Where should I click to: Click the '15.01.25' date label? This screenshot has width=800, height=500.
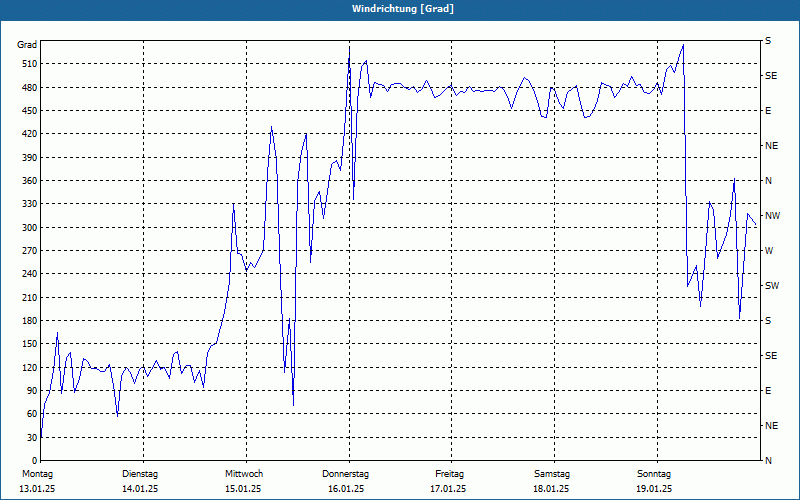(243, 489)
